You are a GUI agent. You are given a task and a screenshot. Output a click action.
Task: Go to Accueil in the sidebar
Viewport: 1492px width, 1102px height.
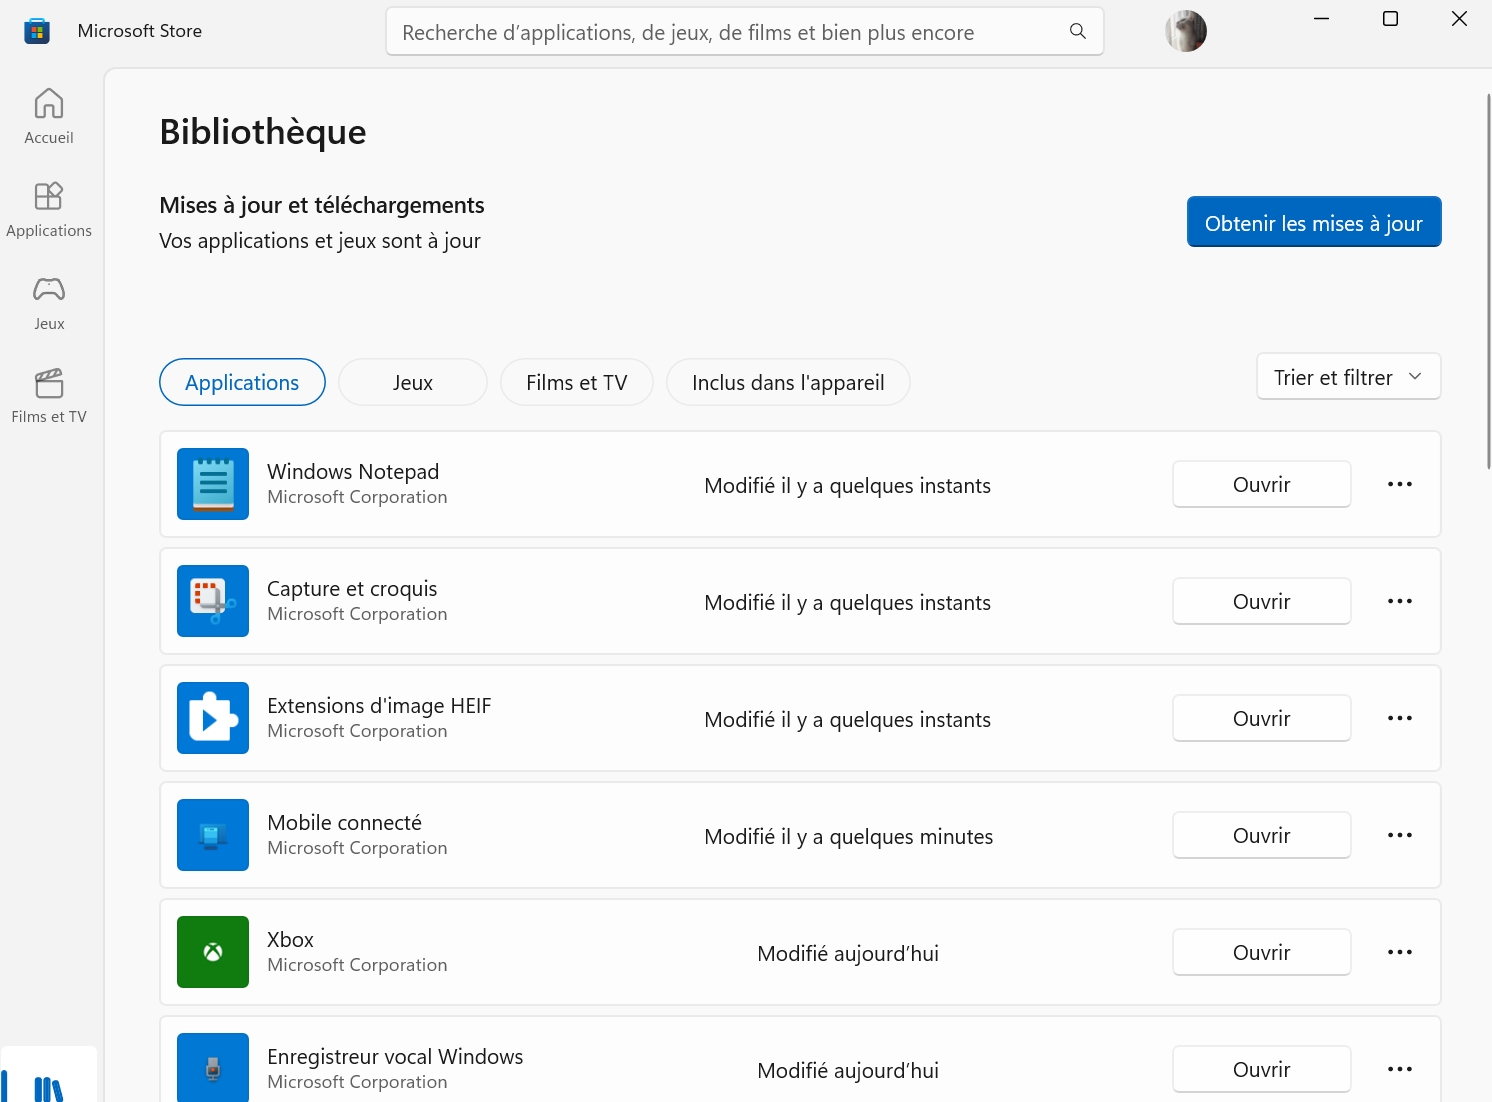(49, 117)
